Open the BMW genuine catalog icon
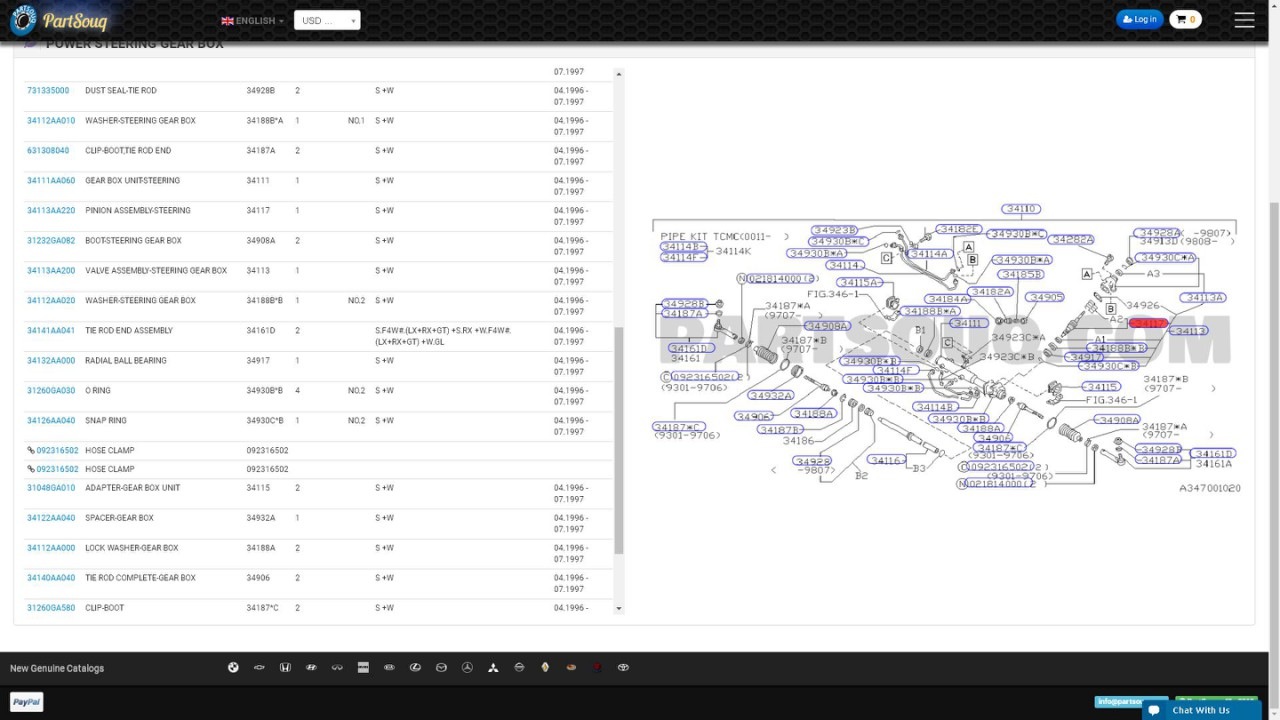1280x720 pixels. coord(233,667)
